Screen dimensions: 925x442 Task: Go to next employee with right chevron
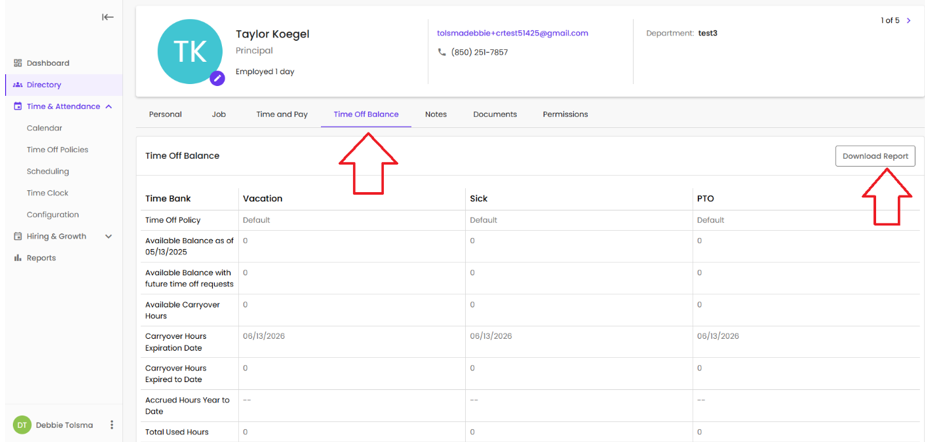(908, 20)
